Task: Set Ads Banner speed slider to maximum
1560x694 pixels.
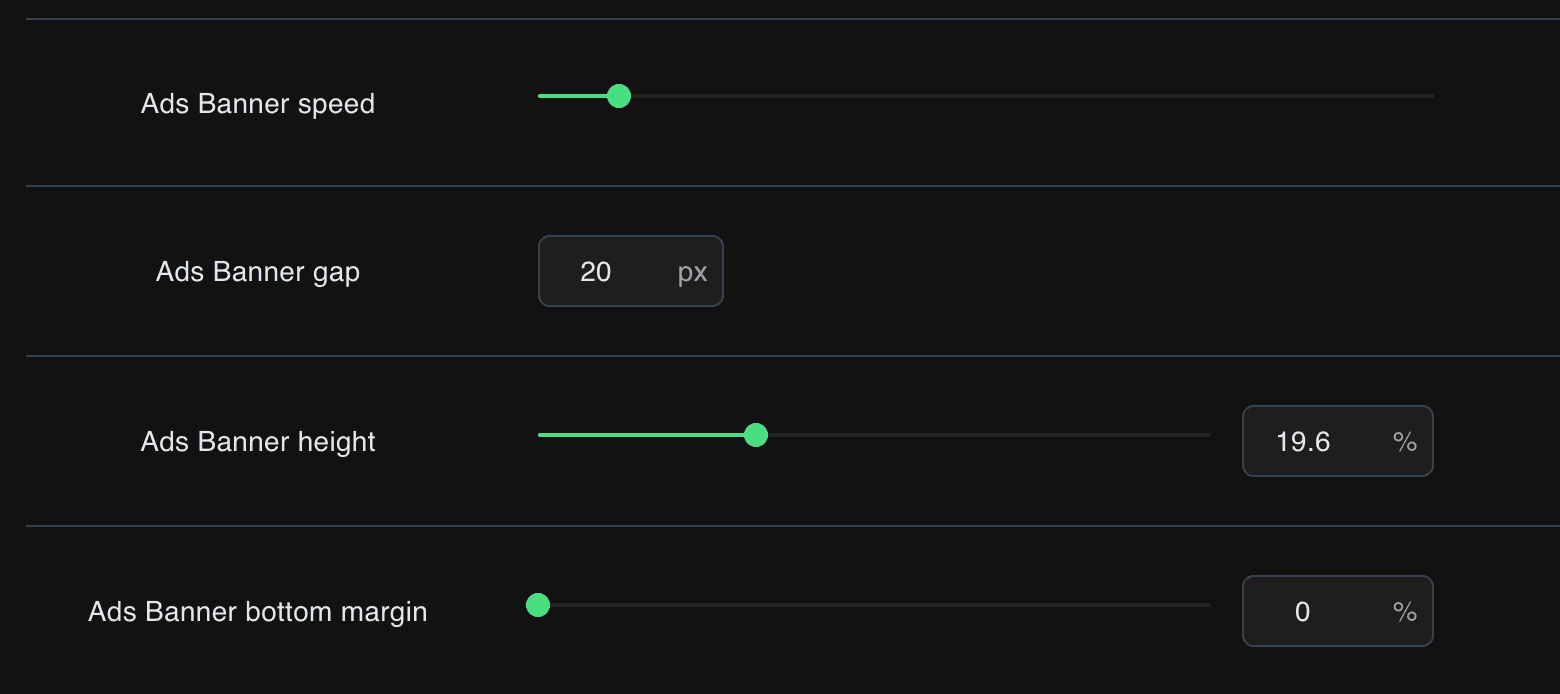Action: pyautogui.click(x=1432, y=96)
